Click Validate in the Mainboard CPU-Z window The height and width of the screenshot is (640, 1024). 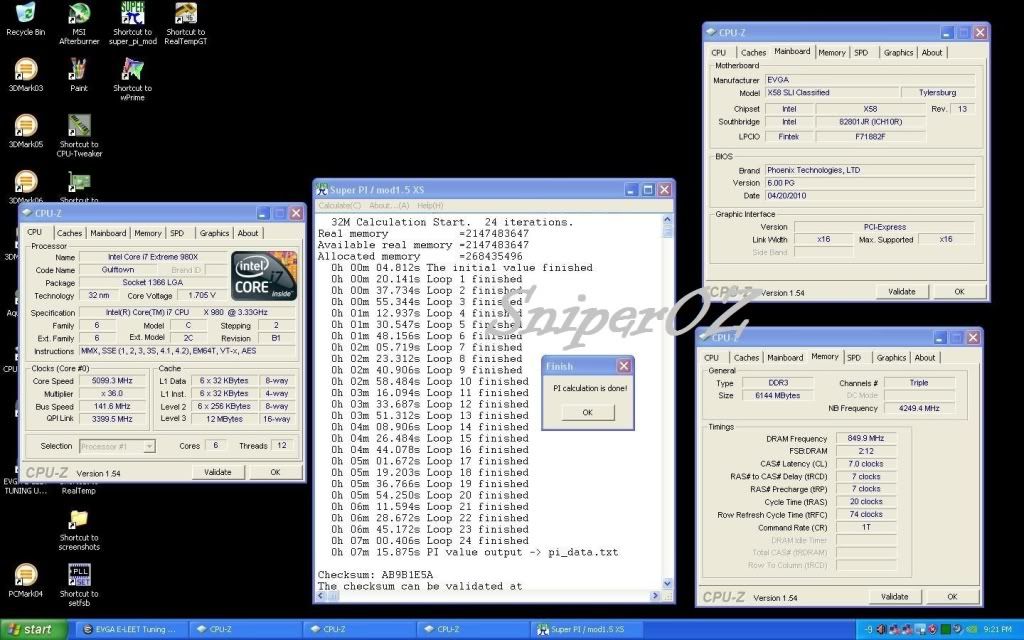901,292
